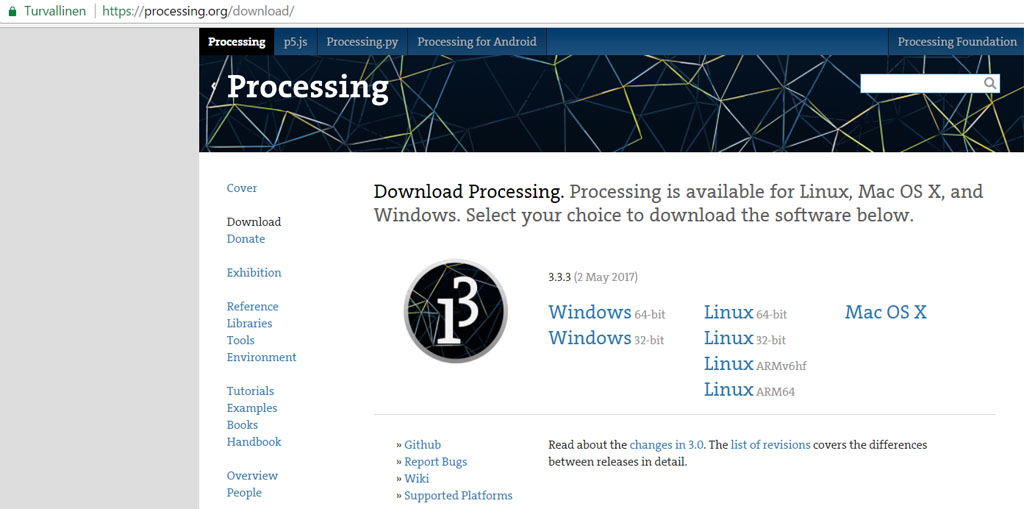Go to Tutorials page

pyautogui.click(x=250, y=391)
